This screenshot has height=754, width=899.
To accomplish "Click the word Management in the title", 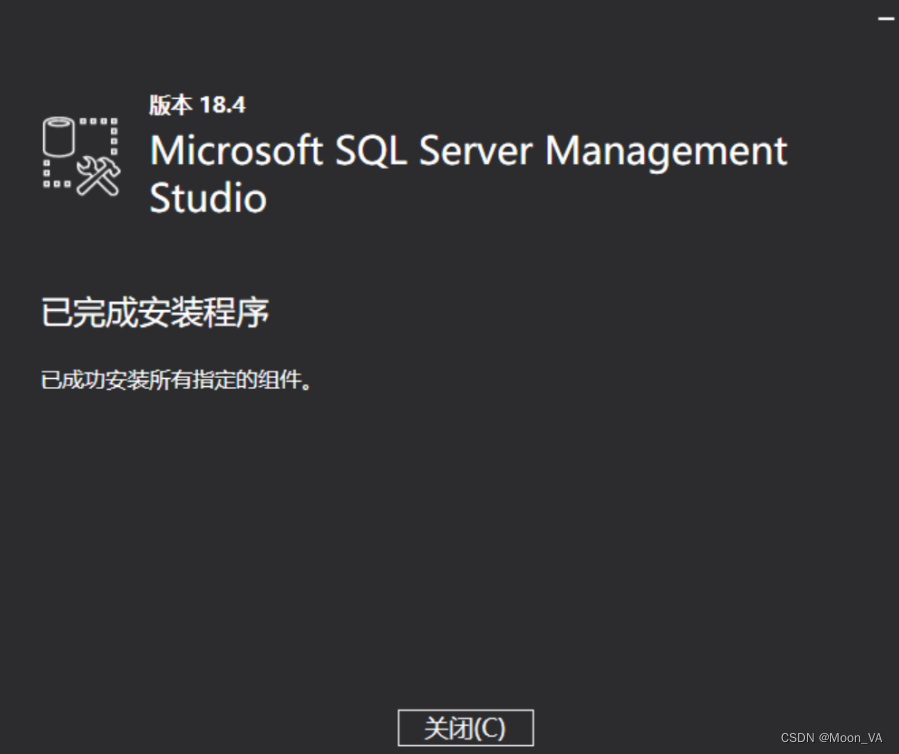I will [x=666, y=153].
